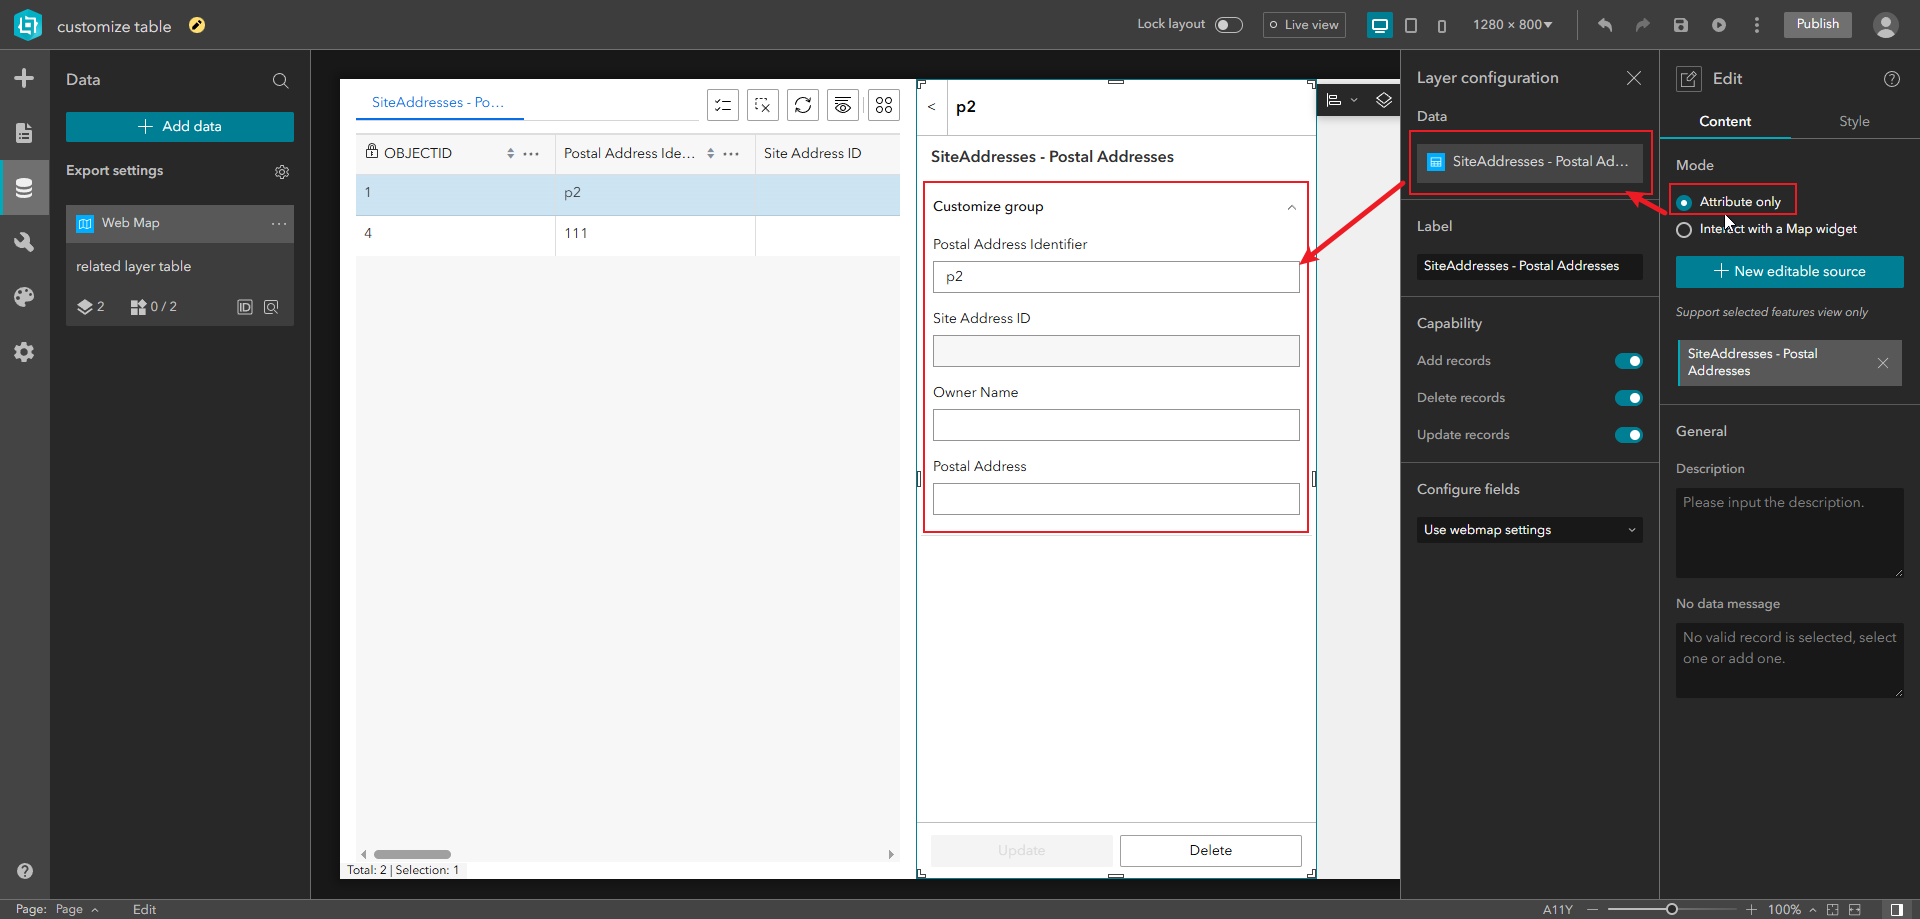1920x919 pixels.
Task: Switch to the Style tab
Action: pyautogui.click(x=1854, y=121)
